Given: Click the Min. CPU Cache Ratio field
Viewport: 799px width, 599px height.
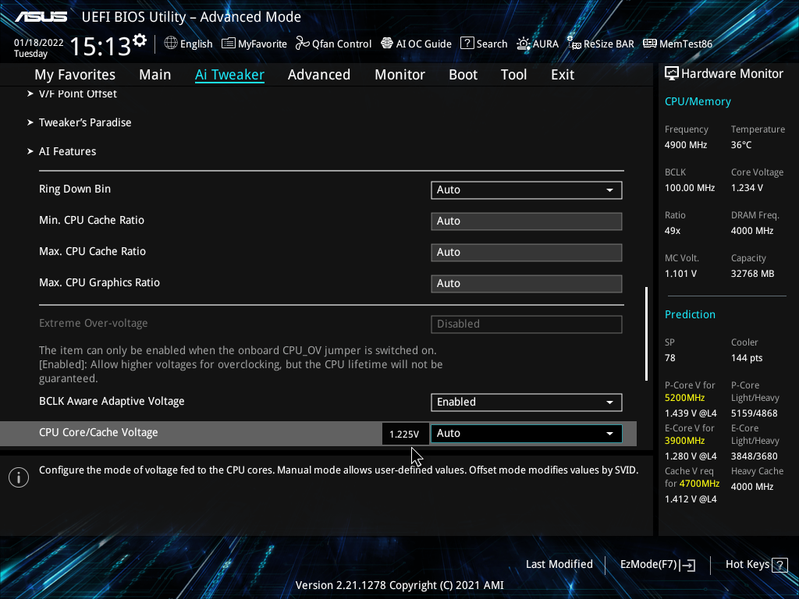Looking at the screenshot, I should (x=526, y=221).
